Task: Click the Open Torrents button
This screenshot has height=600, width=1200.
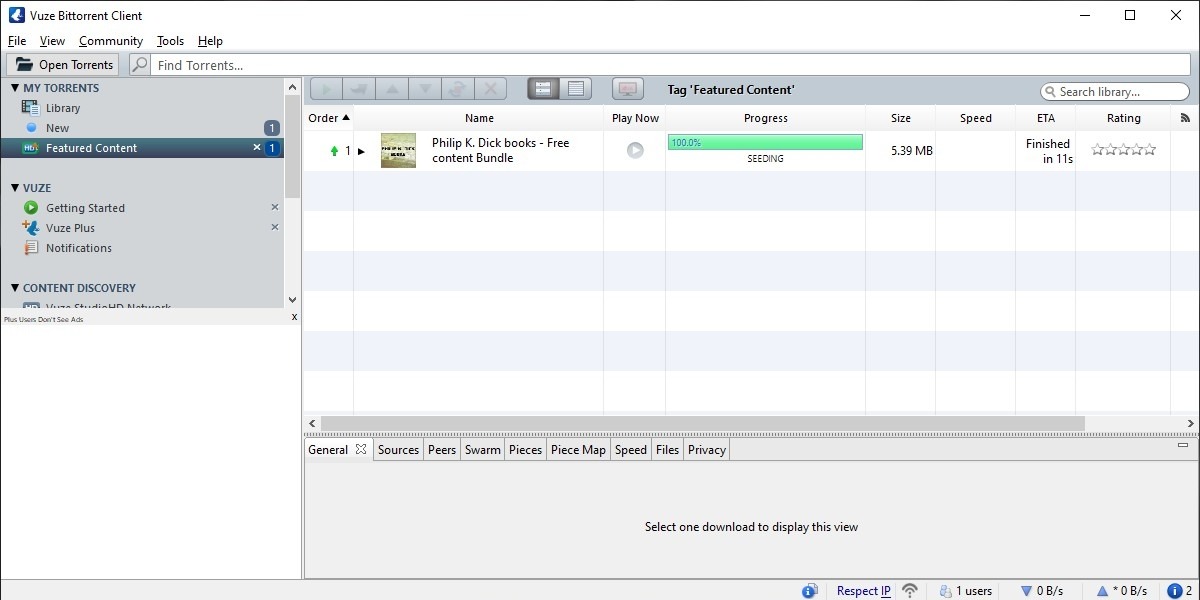Action: (x=63, y=64)
